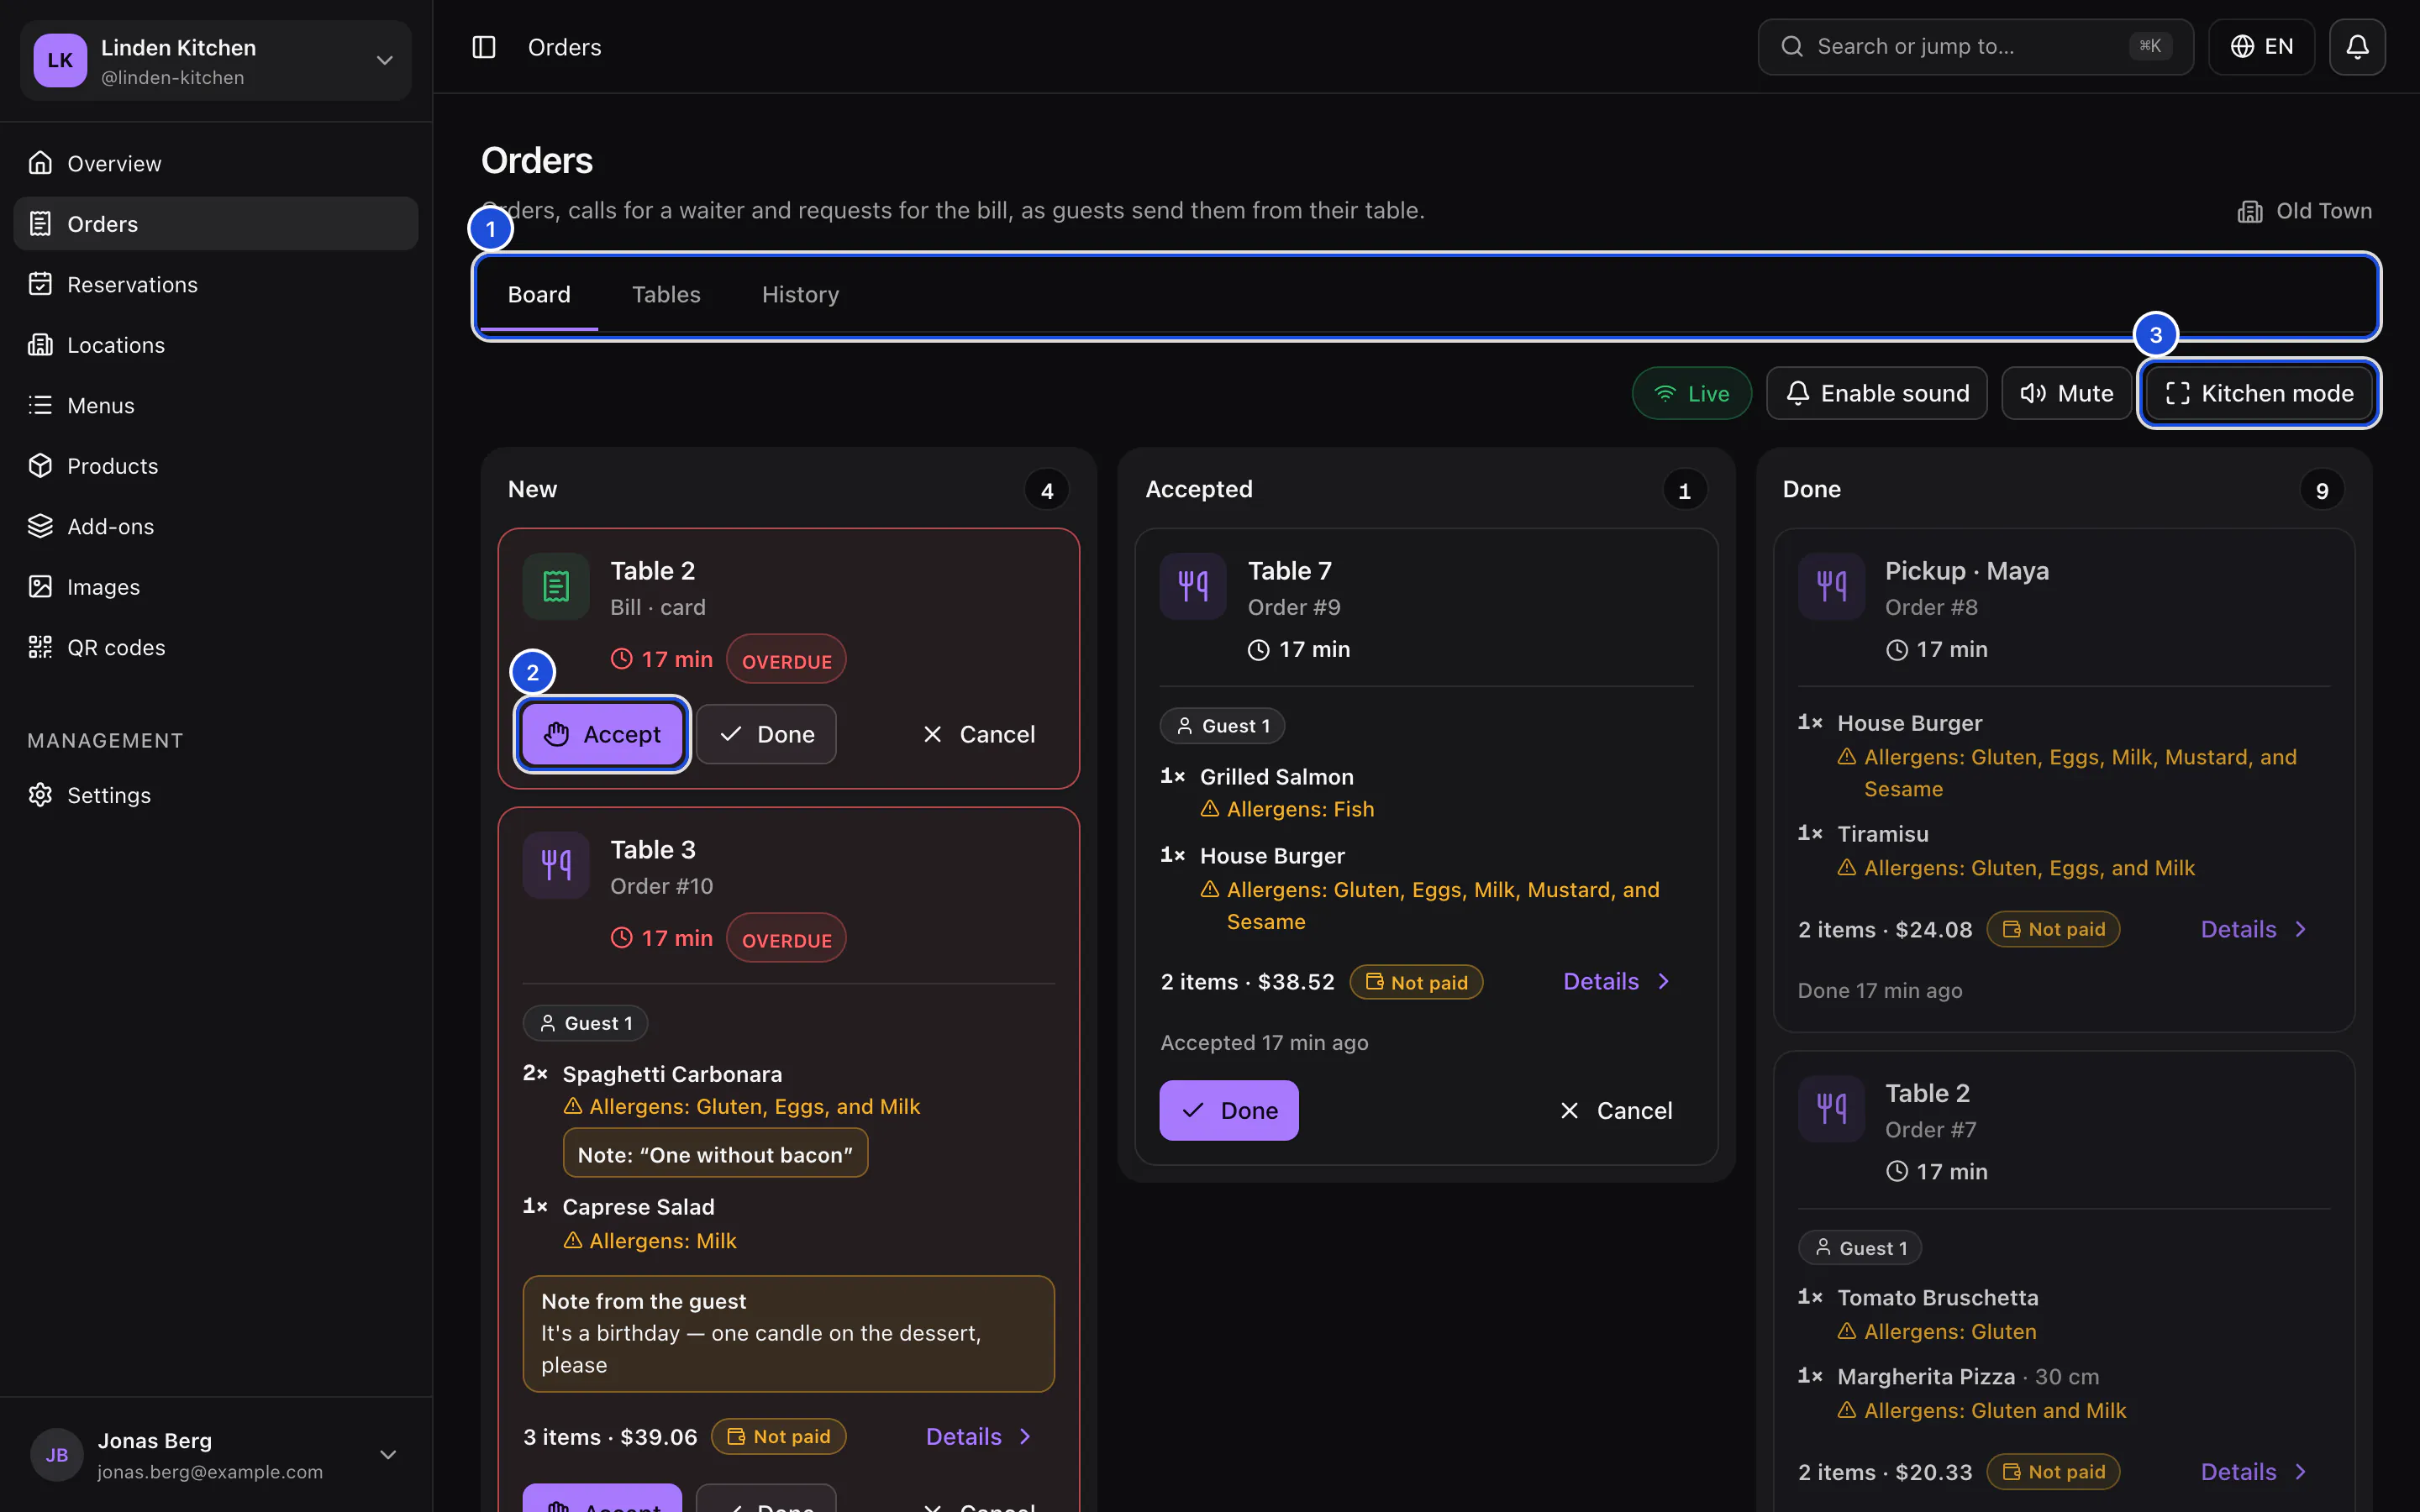
Task: Open the notifications bell
Action: [x=2357, y=47]
